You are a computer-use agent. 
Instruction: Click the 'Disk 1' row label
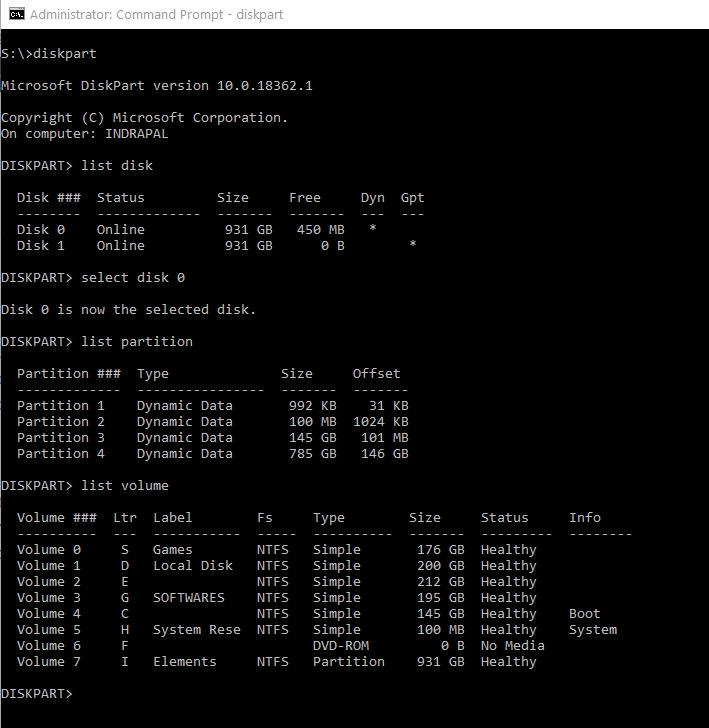click(x=41, y=246)
